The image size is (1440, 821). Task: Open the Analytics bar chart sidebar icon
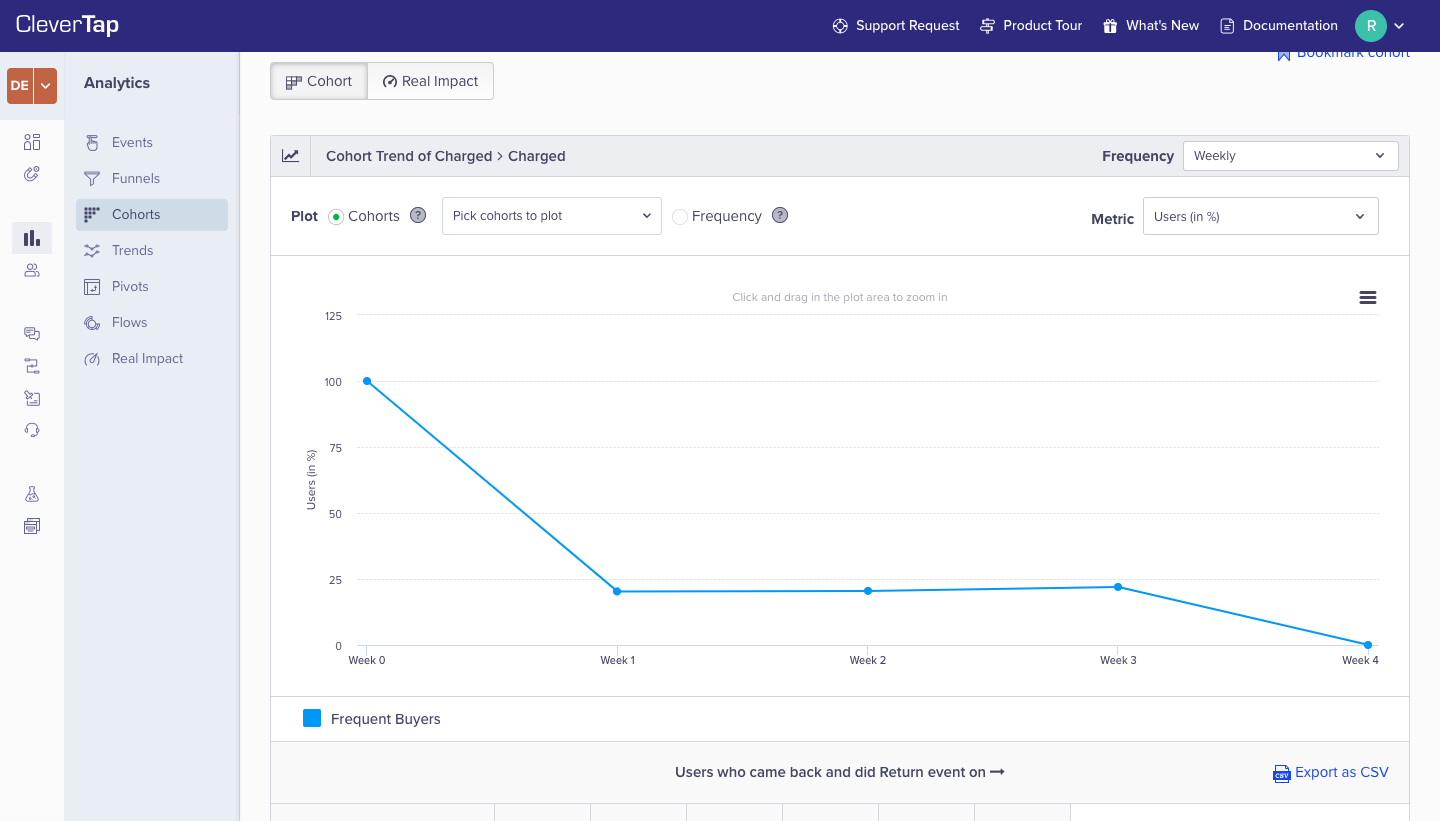[x=32, y=238]
